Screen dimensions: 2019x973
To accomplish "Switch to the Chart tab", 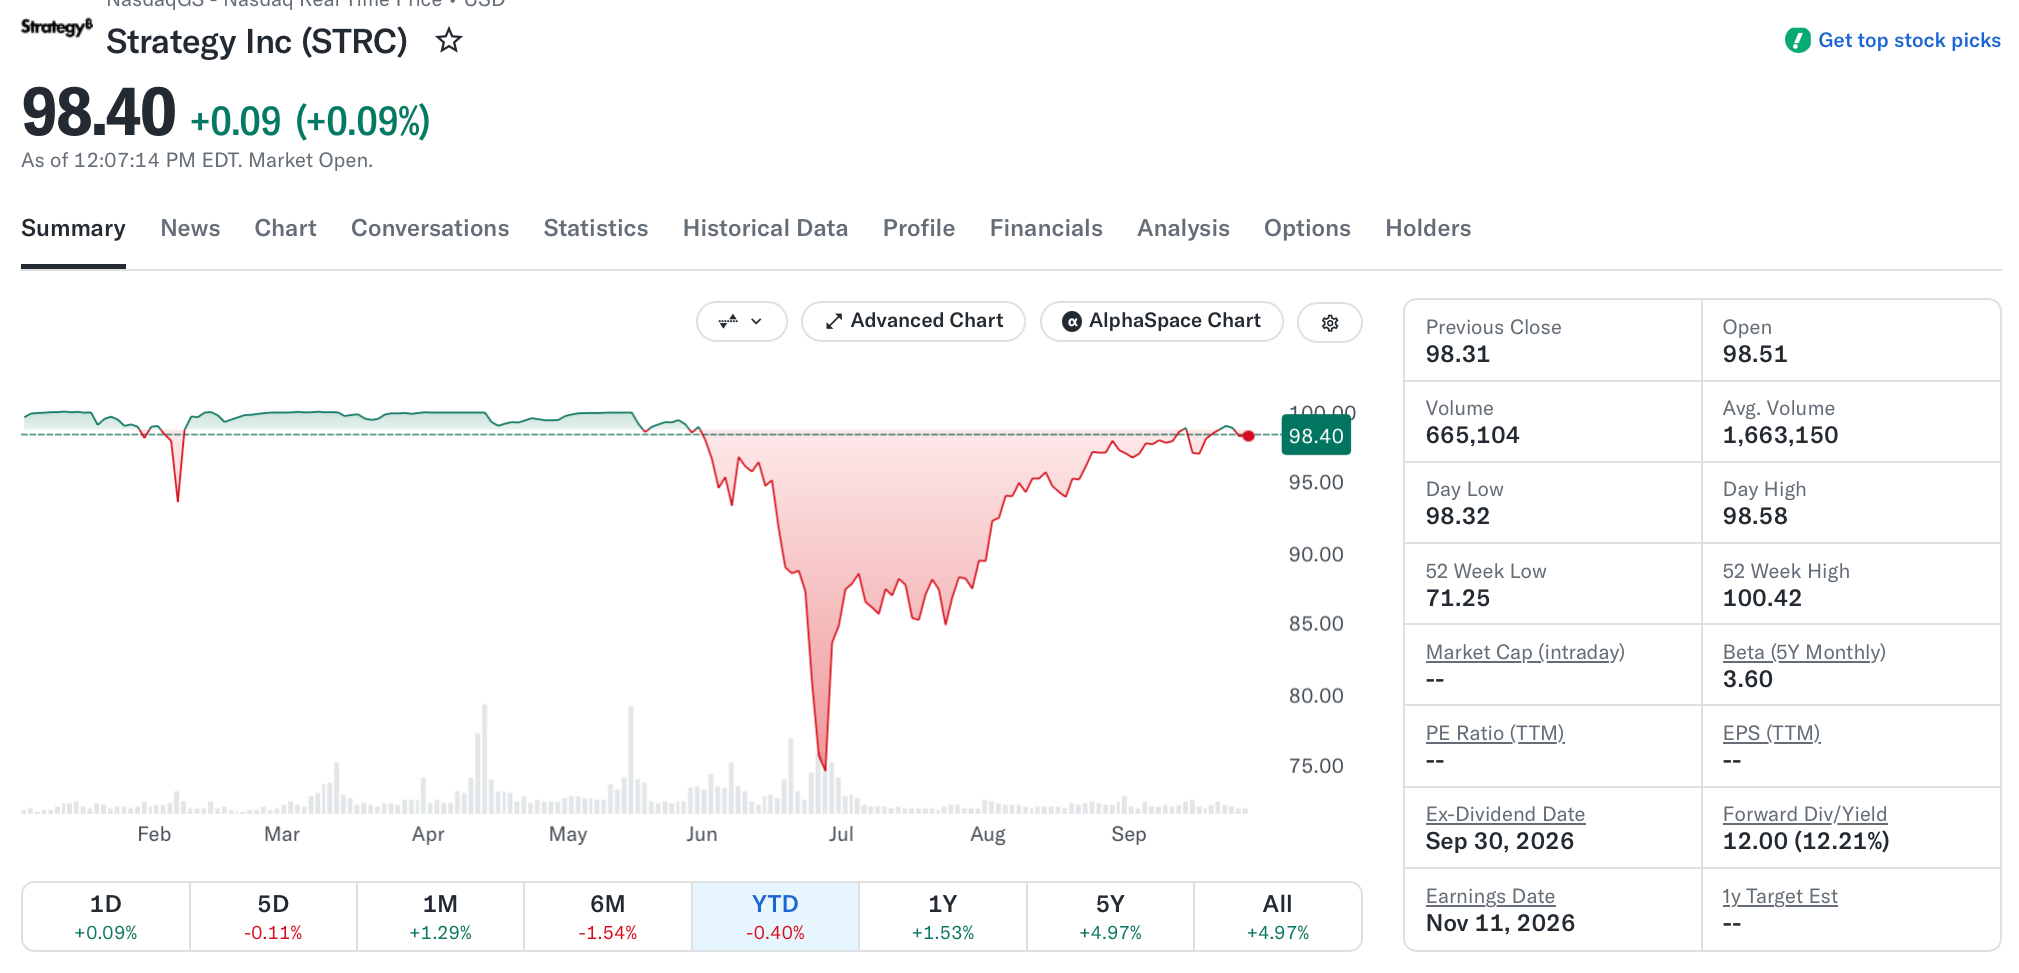I will click(x=285, y=228).
